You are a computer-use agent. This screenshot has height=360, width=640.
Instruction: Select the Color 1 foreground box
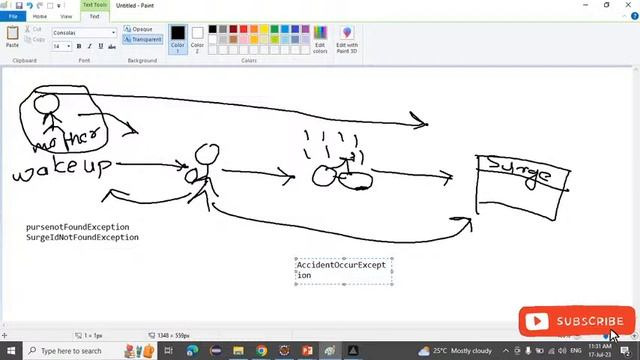[x=178, y=39]
